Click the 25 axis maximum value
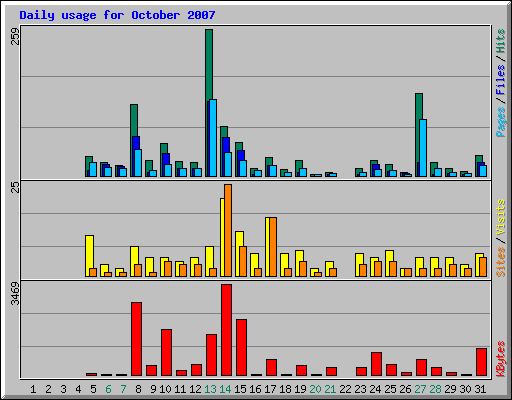512x400 pixels. click(x=15, y=188)
